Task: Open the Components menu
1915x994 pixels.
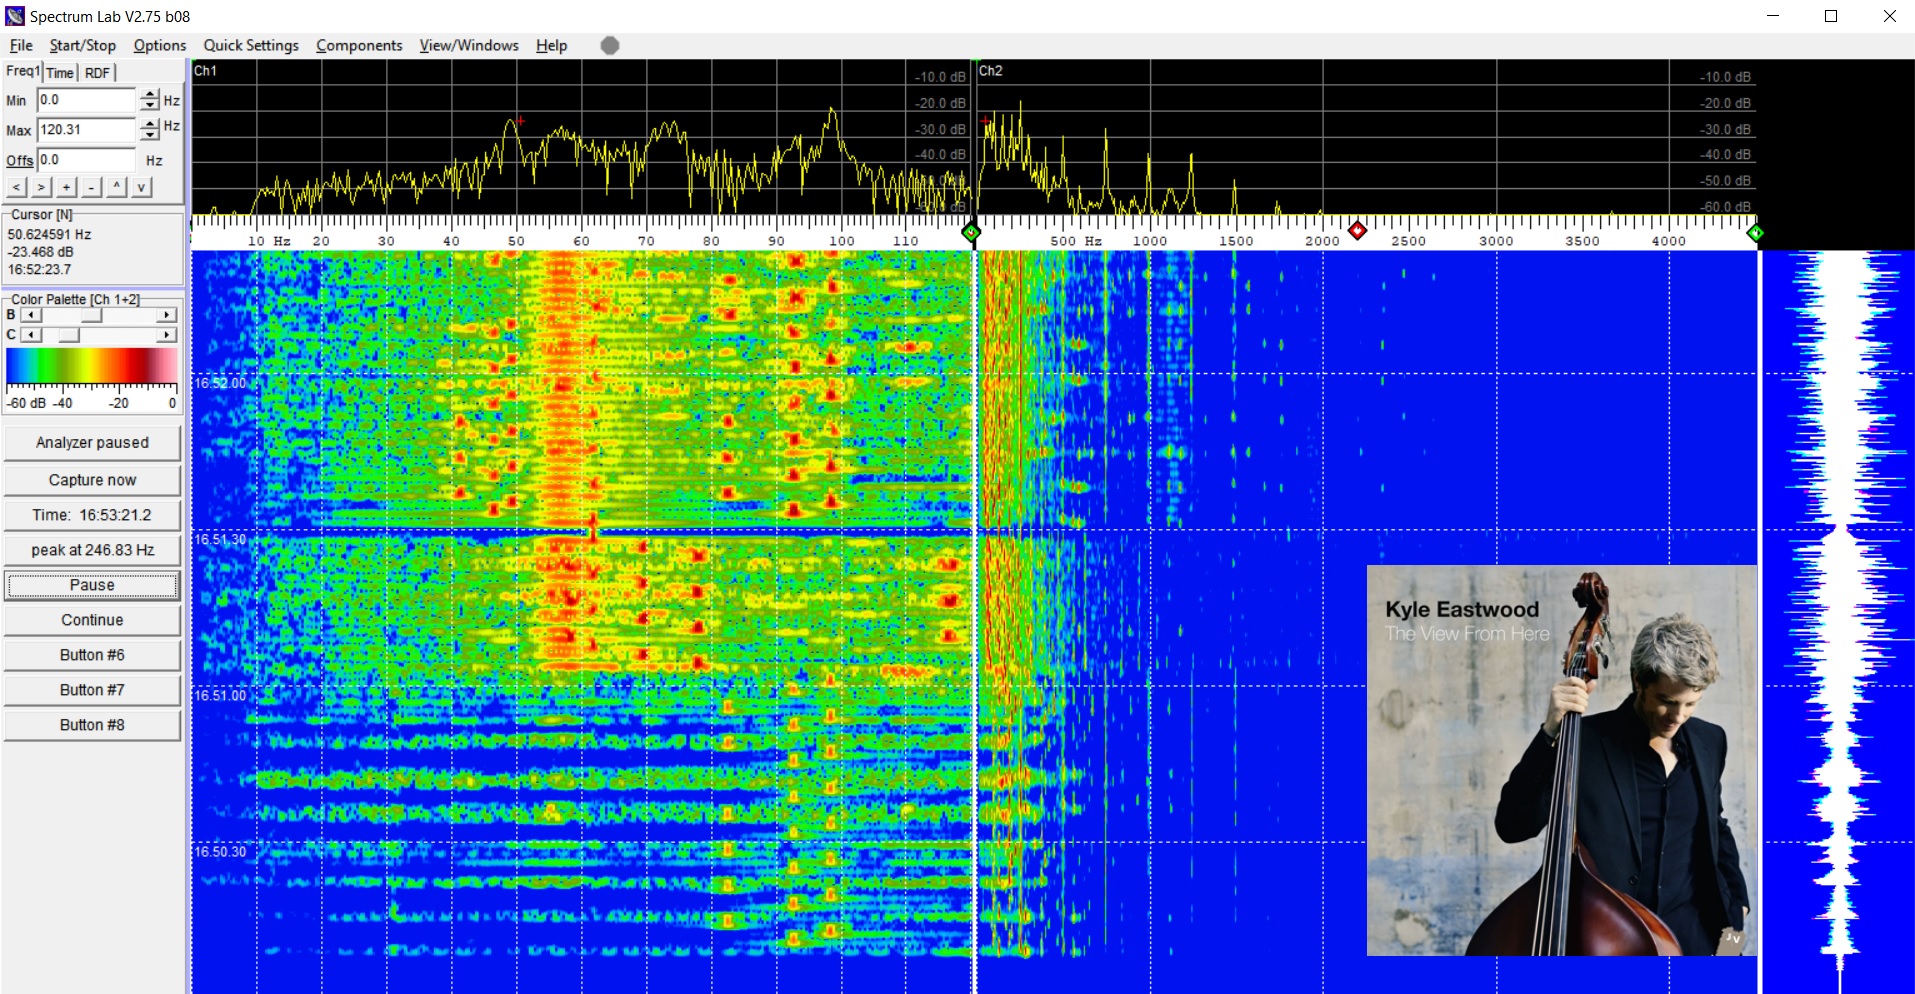Action: pos(359,45)
